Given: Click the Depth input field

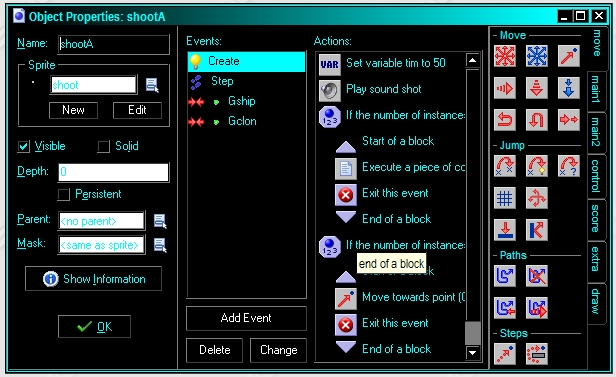Looking at the screenshot, I should click(x=114, y=172).
